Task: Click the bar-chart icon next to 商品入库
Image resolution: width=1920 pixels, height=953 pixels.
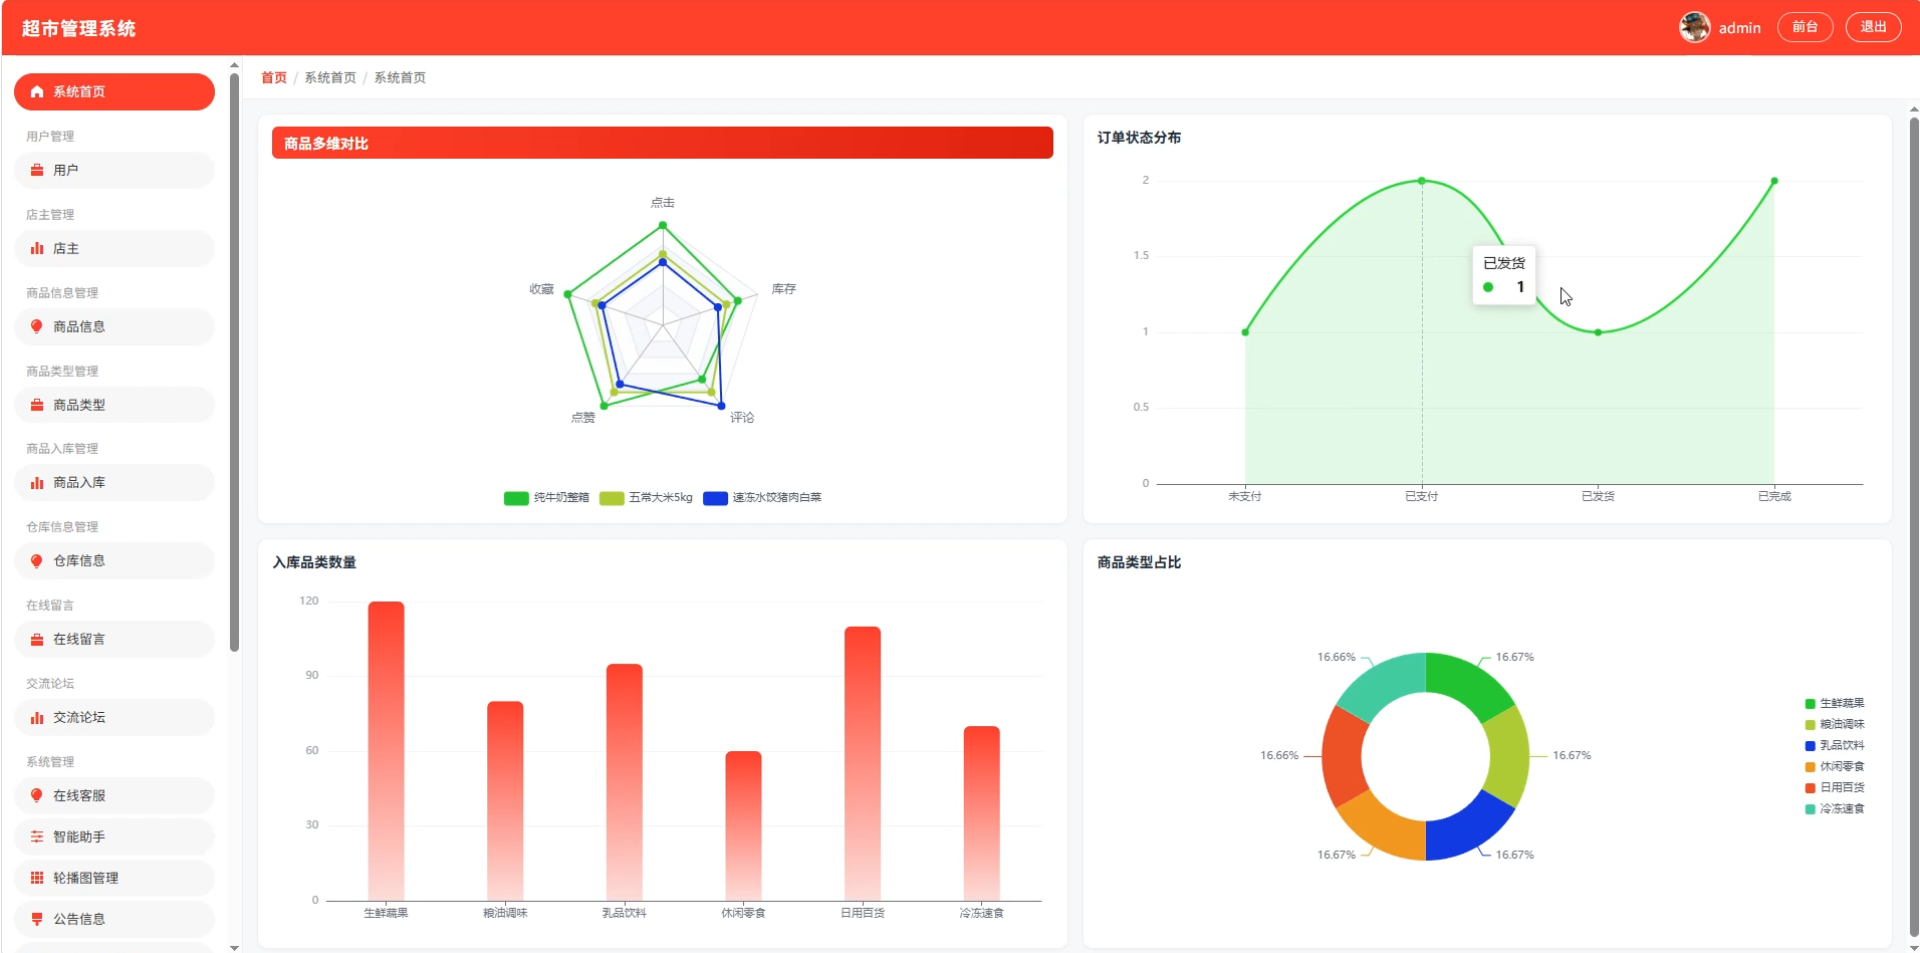Action: tap(37, 483)
